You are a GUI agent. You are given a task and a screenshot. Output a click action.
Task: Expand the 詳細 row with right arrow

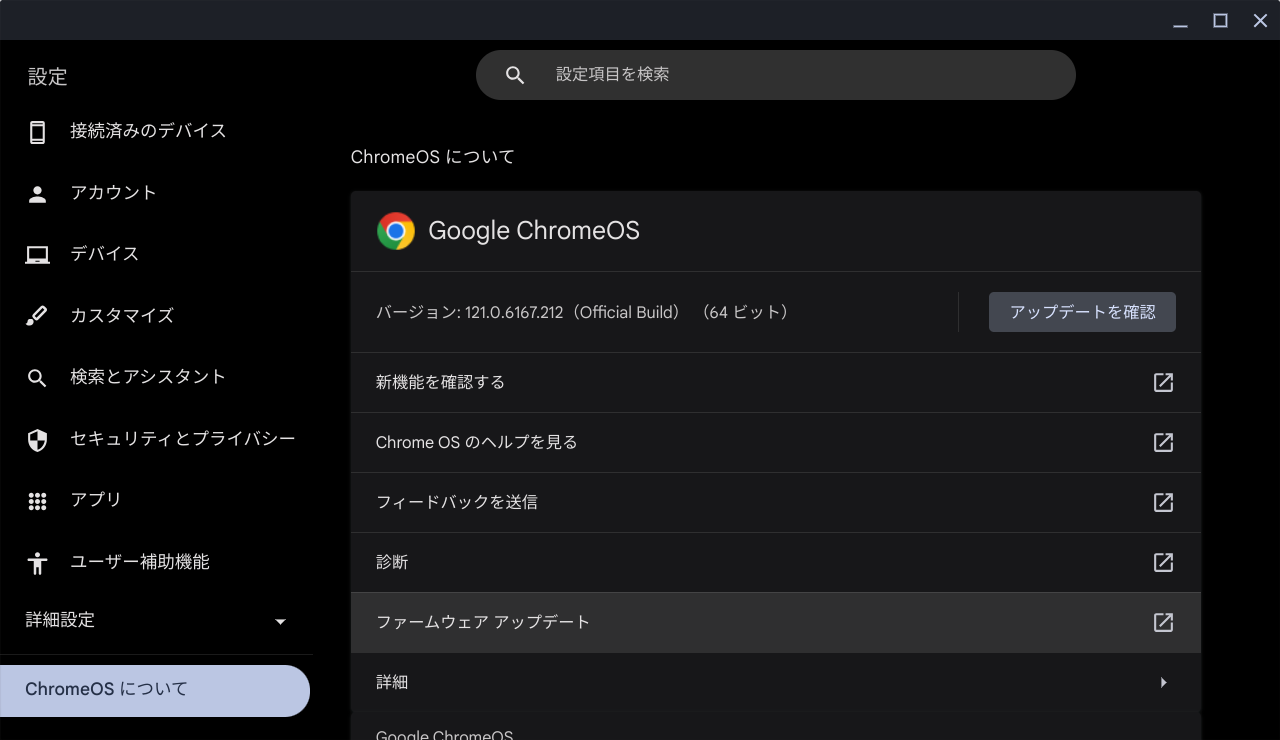point(1163,682)
